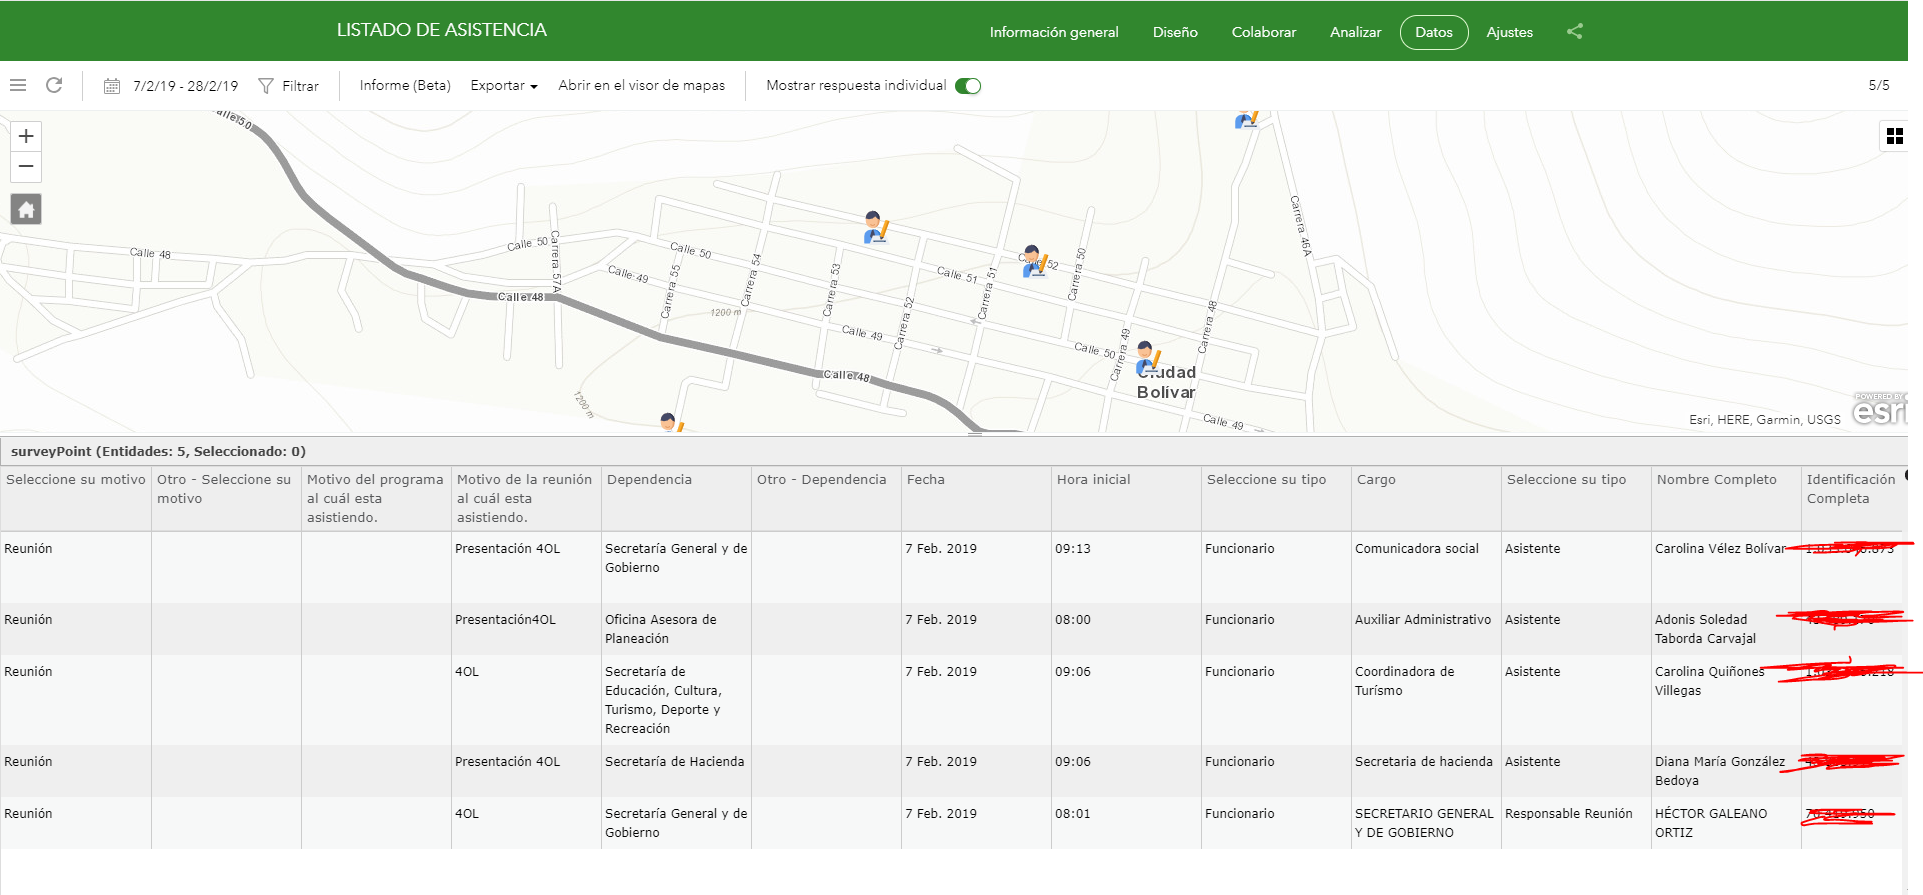Viewport: 1923px width, 895px height.
Task: Expand the Exportar dropdown
Action: point(503,86)
